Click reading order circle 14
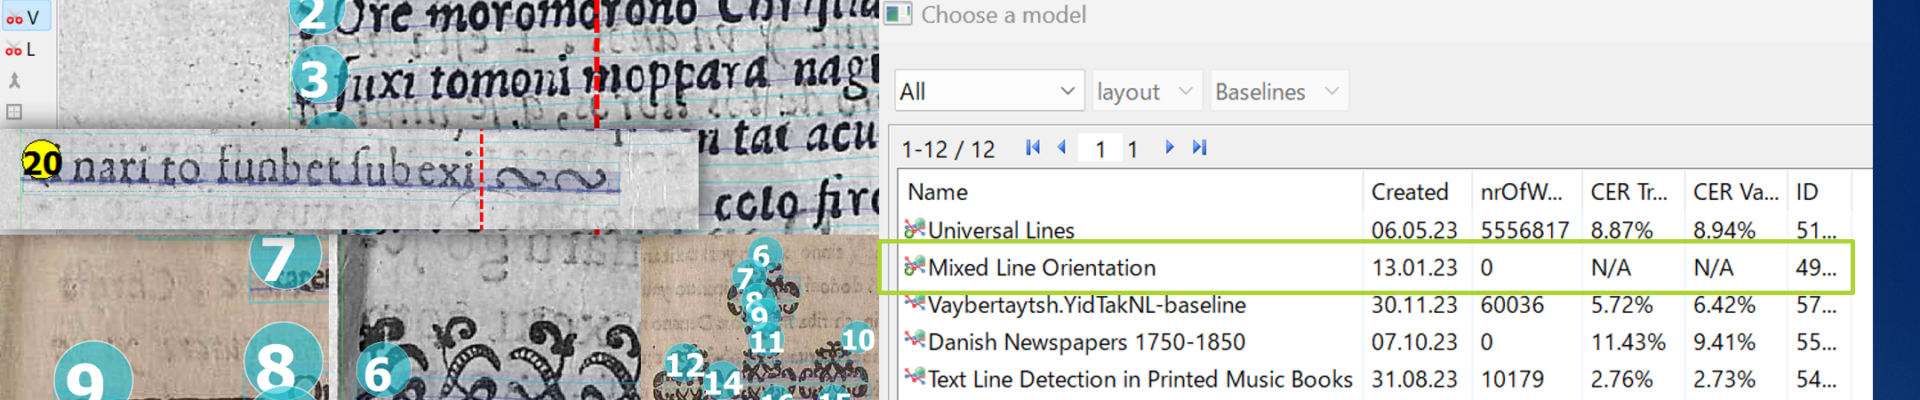 pyautogui.click(x=723, y=381)
